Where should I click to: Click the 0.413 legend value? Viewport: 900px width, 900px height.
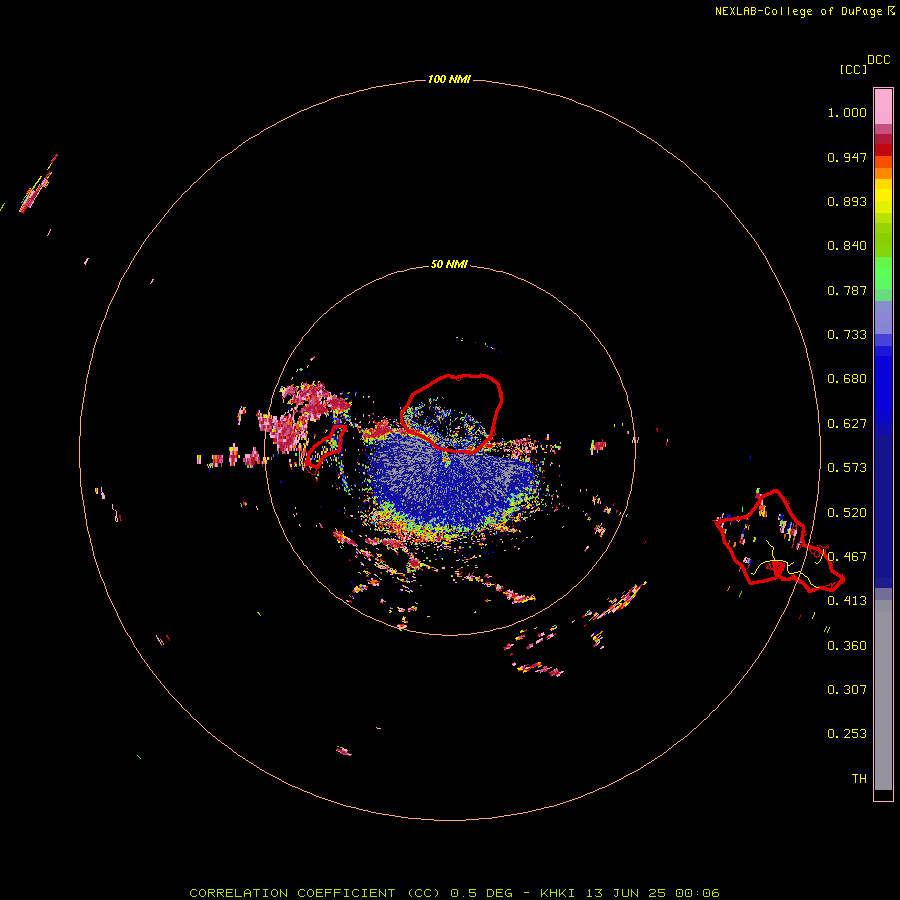(x=847, y=601)
